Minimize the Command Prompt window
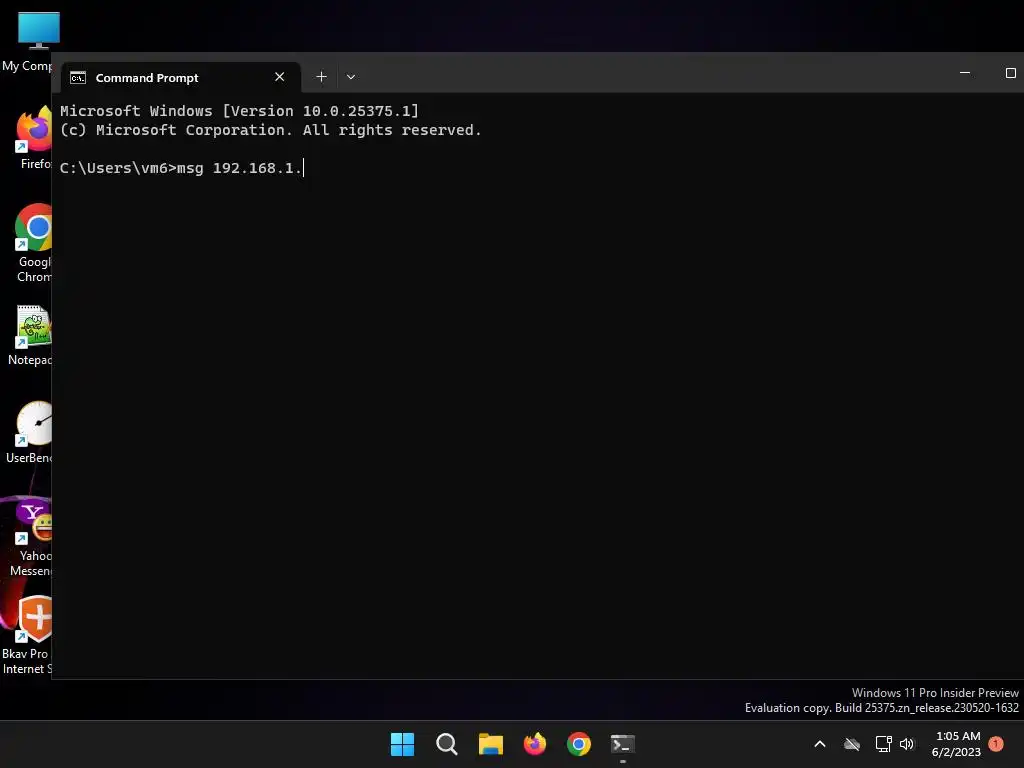The width and height of the screenshot is (1024, 768). tap(965, 72)
